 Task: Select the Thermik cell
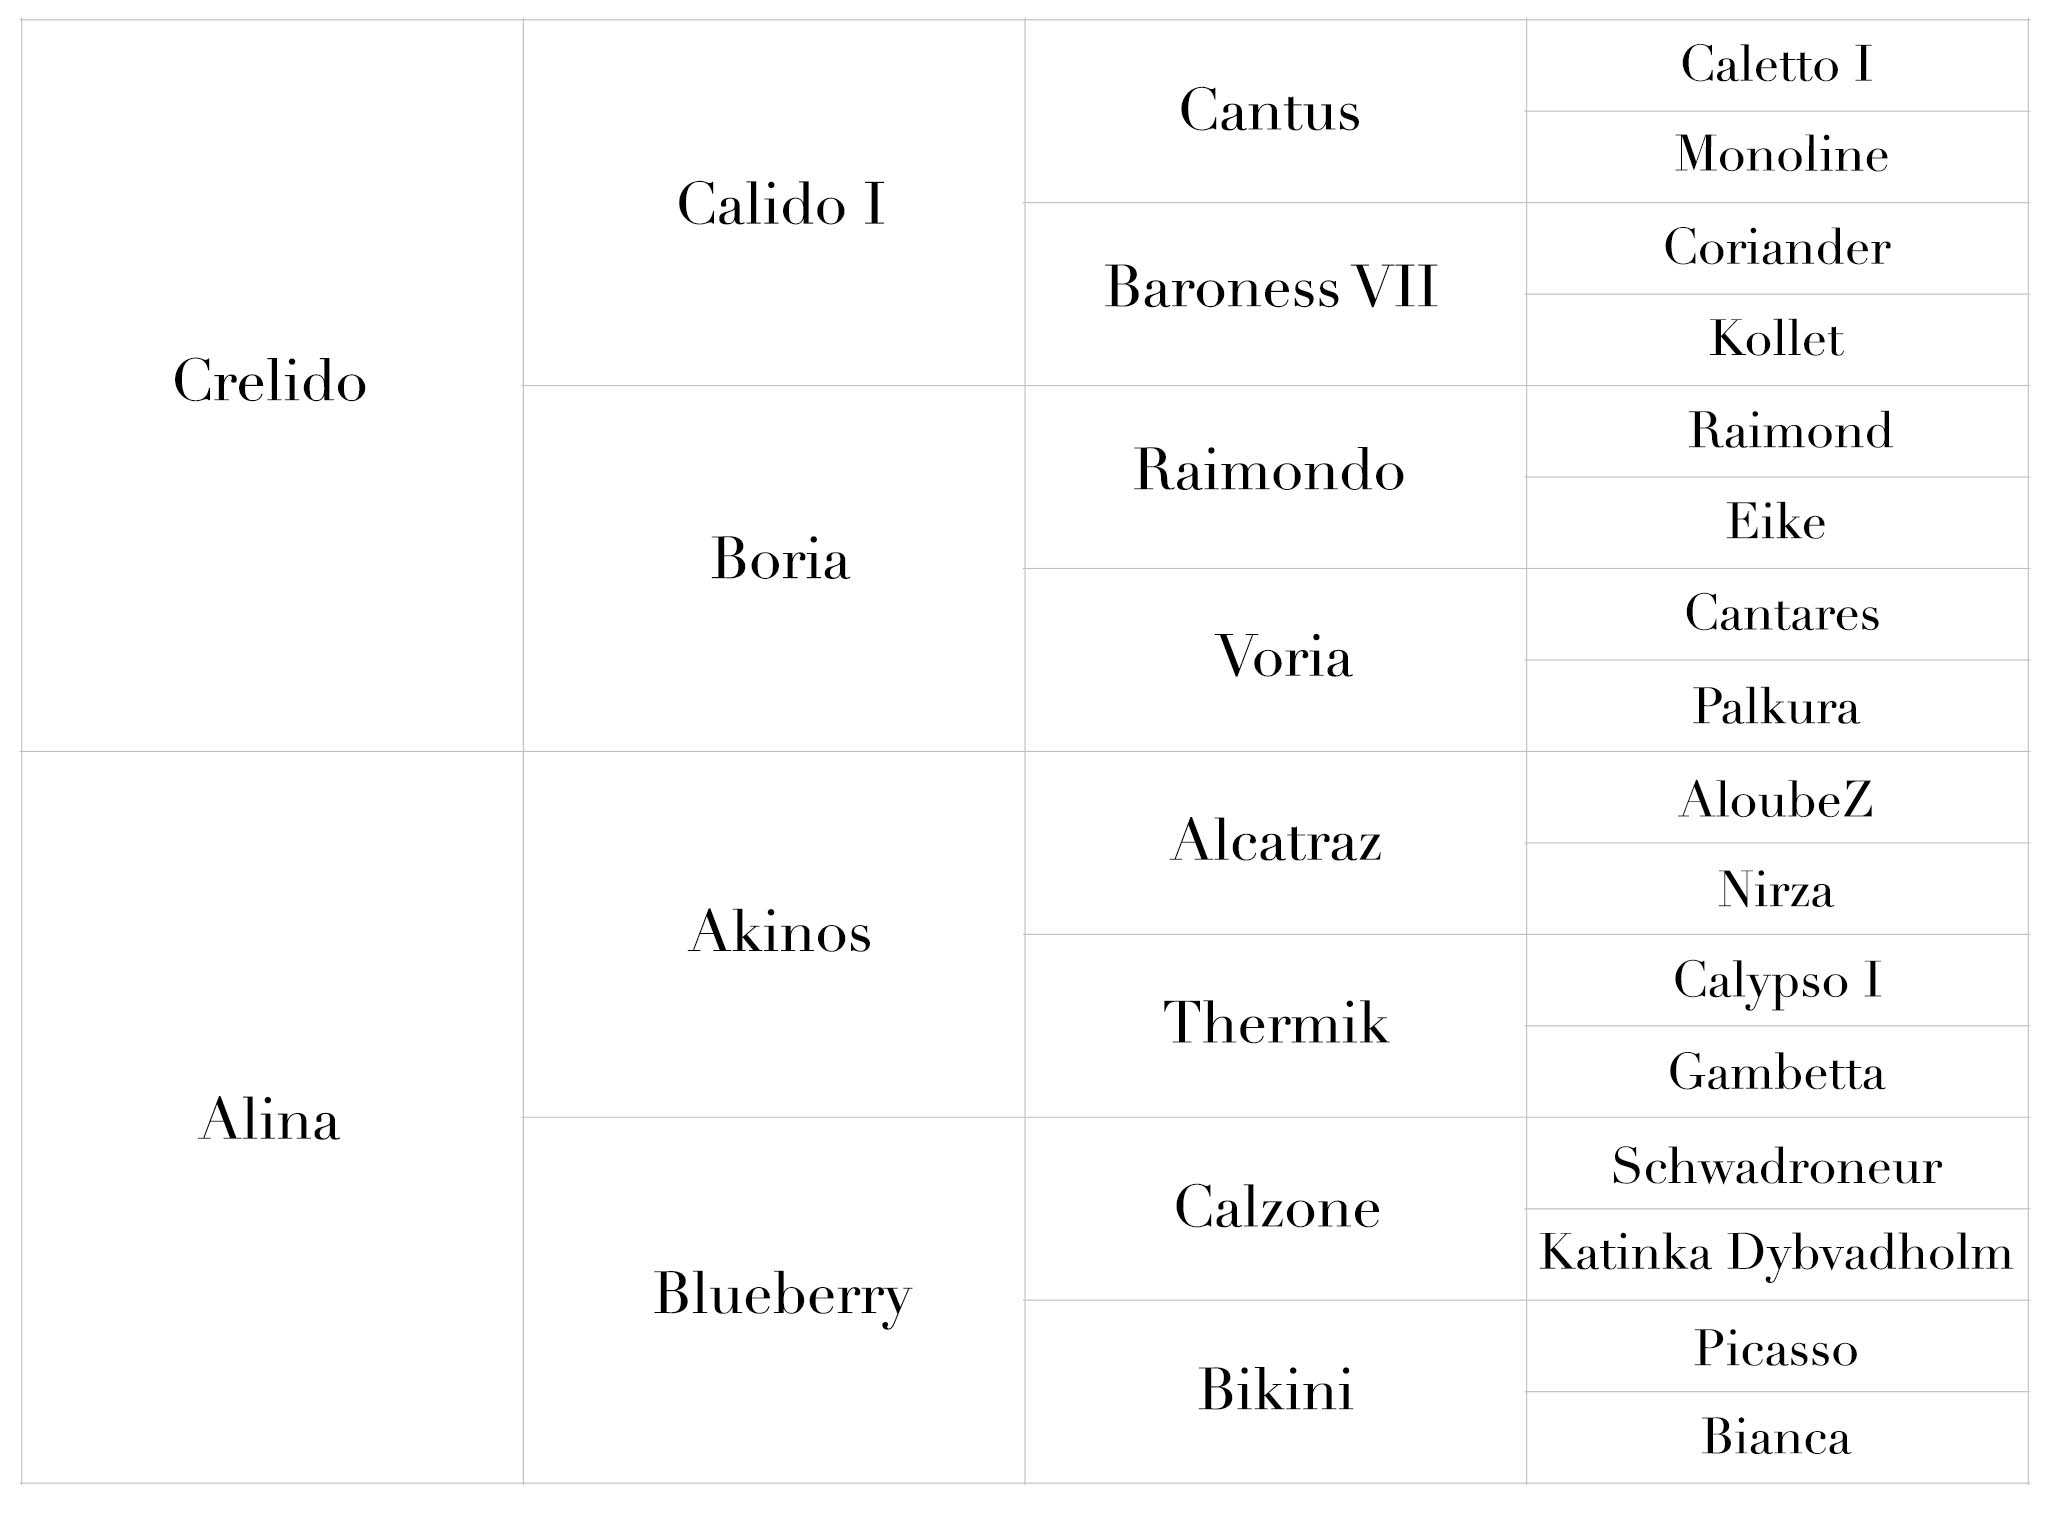click(1275, 1026)
